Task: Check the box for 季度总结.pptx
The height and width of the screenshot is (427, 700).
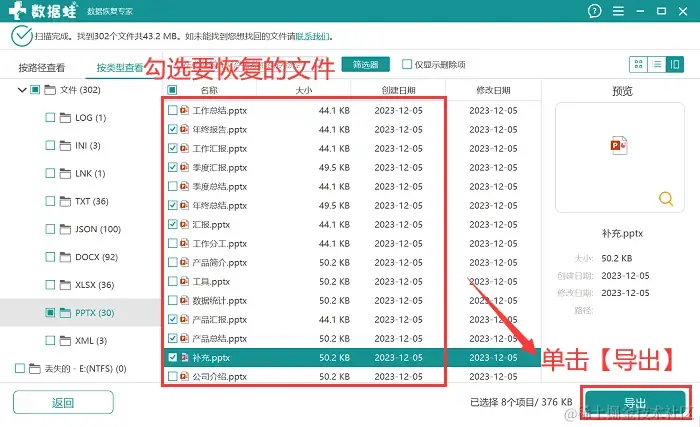Action: click(172, 186)
